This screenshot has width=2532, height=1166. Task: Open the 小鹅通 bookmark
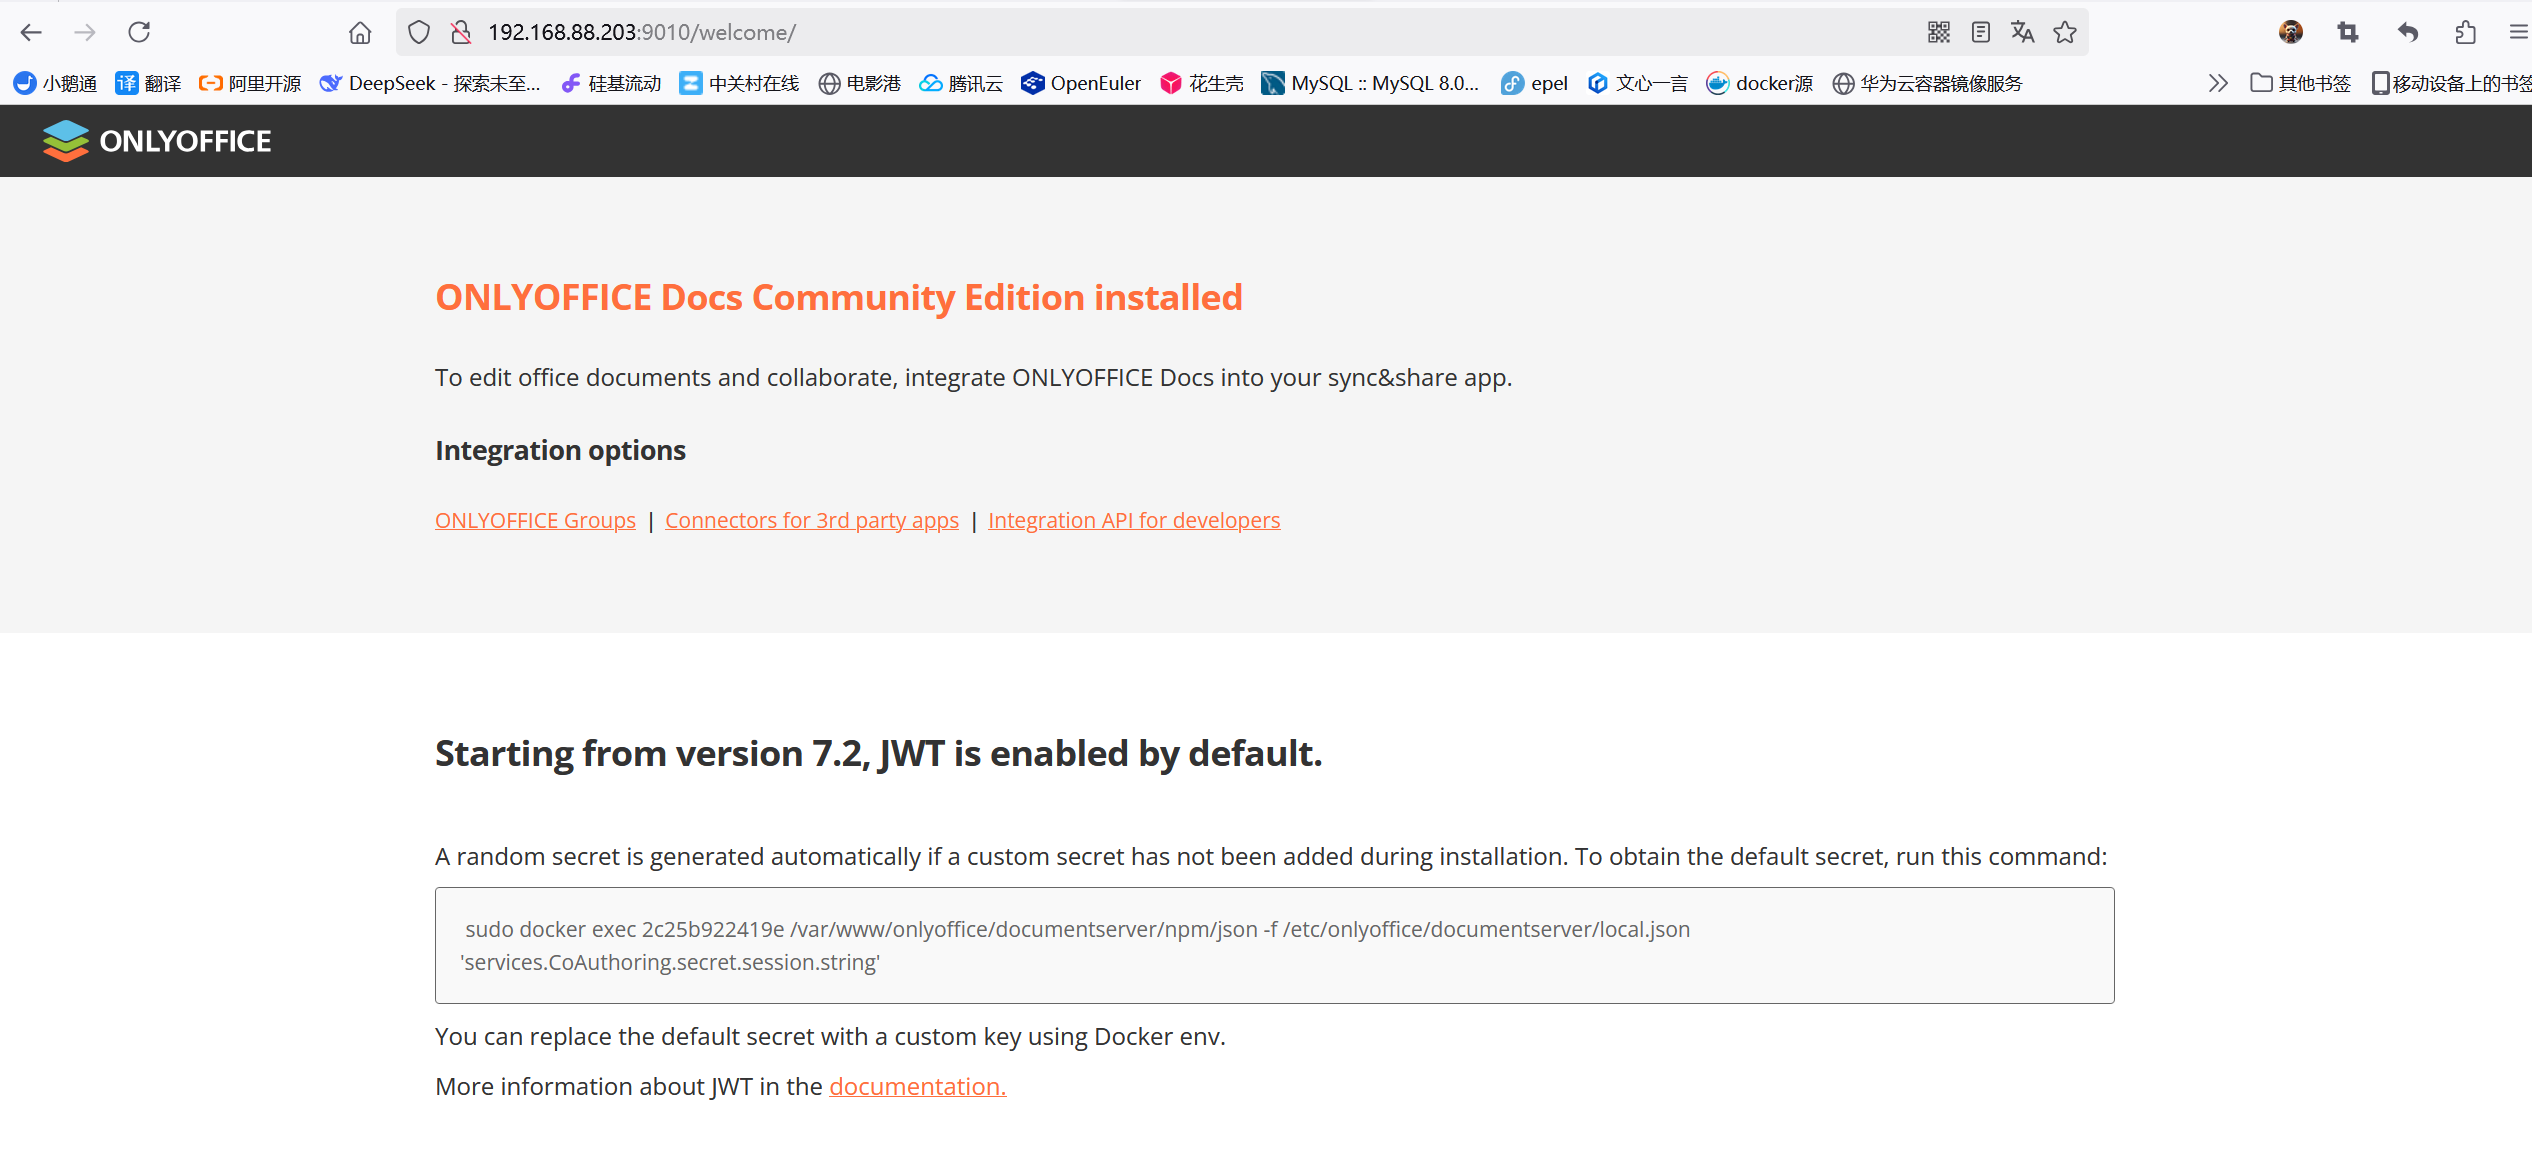[55, 83]
